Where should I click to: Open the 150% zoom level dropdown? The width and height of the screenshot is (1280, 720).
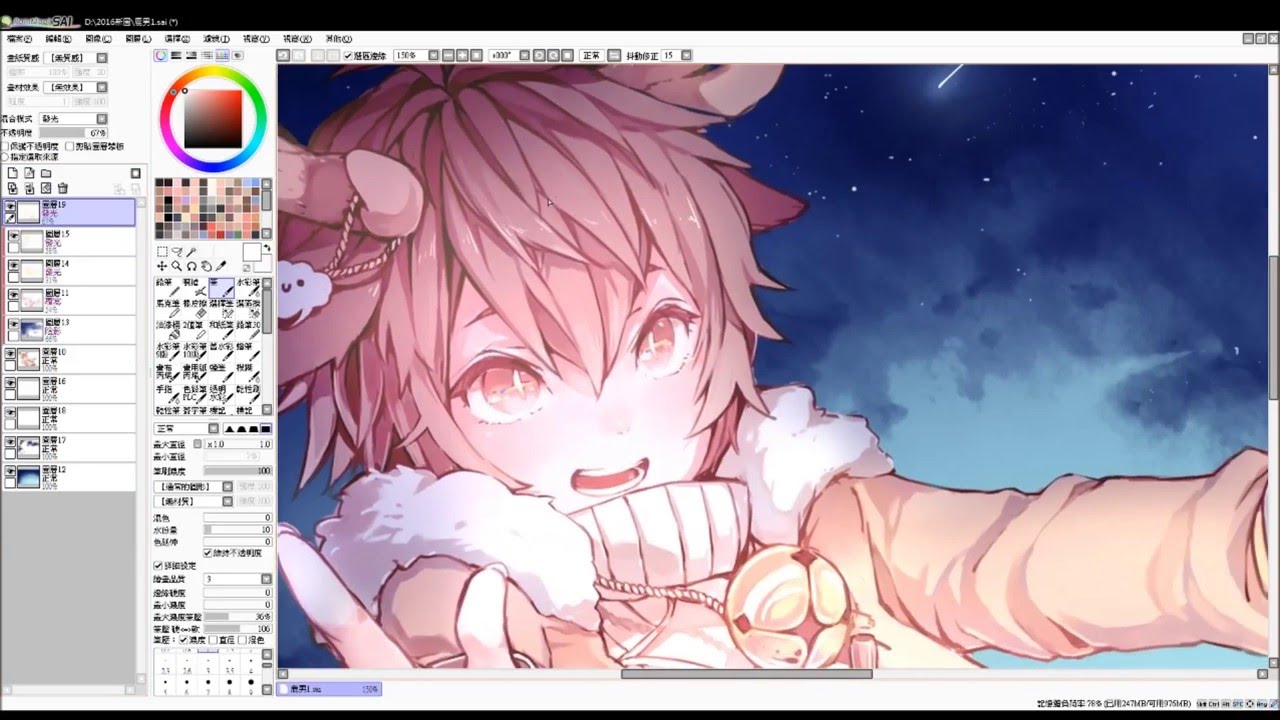[433, 56]
